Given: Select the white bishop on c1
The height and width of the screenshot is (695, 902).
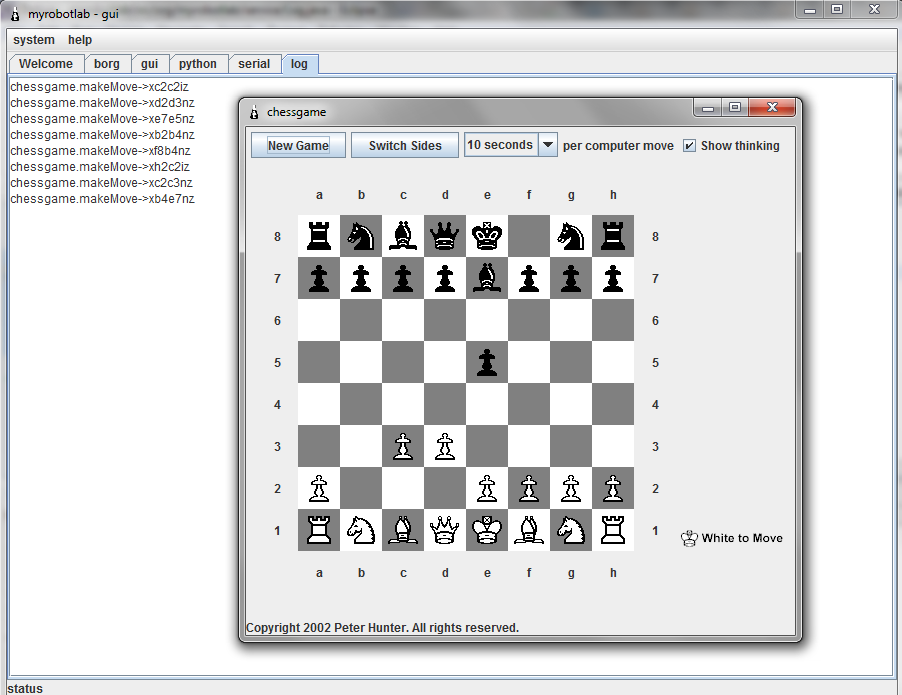Looking at the screenshot, I should click(x=403, y=530).
